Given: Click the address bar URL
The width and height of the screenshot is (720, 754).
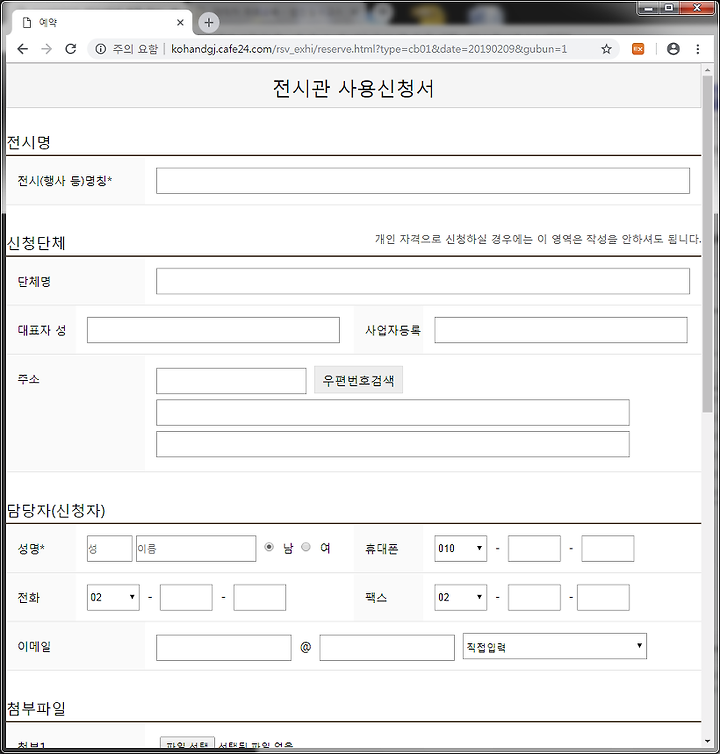Looking at the screenshot, I should point(369,49).
